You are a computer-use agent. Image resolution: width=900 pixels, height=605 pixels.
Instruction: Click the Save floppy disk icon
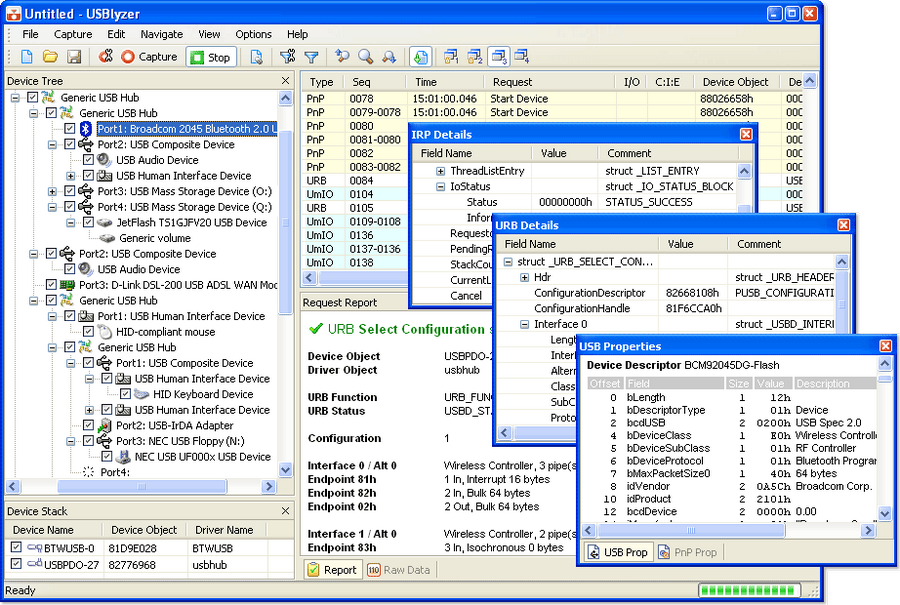click(72, 57)
